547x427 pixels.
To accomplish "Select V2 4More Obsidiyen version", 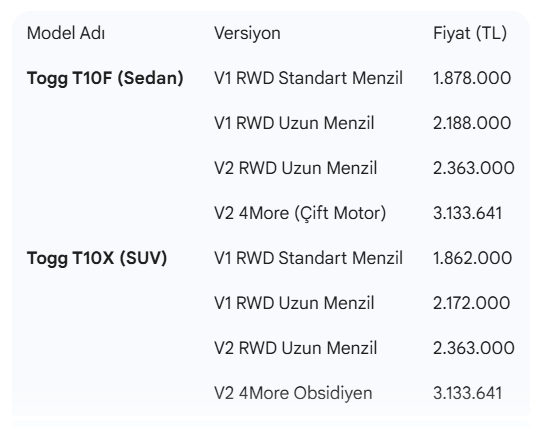I will (293, 393).
